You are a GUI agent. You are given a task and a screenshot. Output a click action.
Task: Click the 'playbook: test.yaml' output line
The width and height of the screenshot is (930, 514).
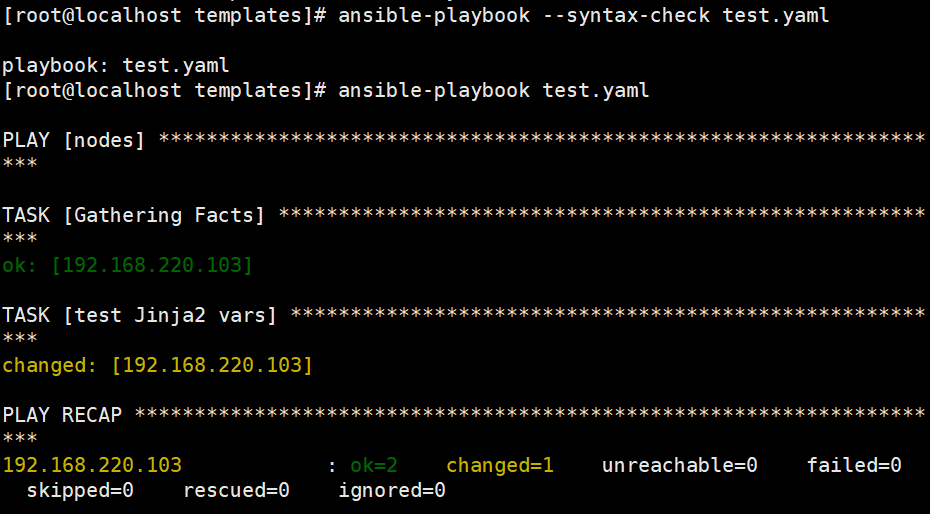click(116, 65)
